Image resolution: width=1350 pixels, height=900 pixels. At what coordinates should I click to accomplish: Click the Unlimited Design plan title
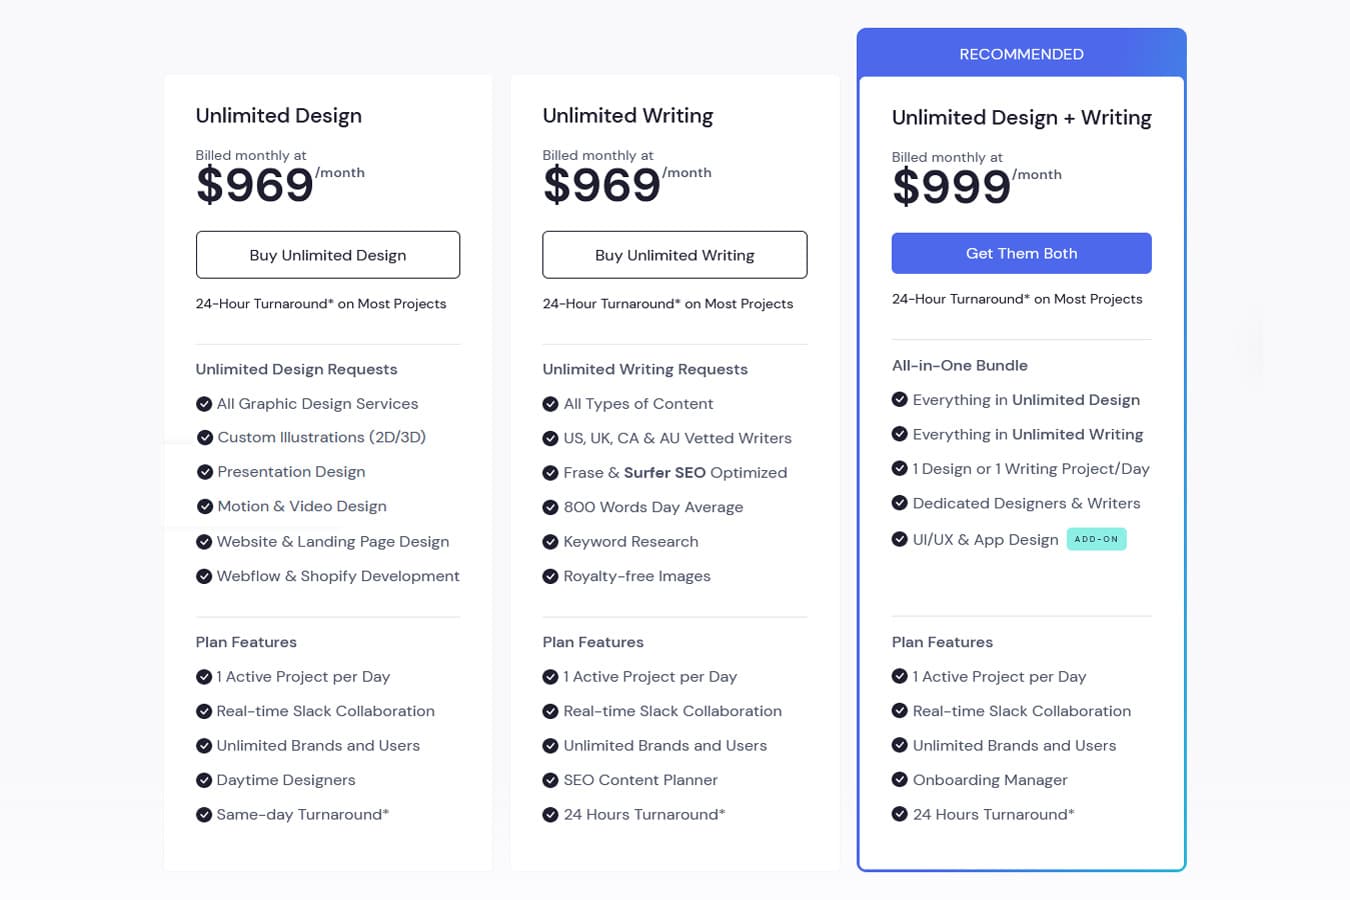279,116
